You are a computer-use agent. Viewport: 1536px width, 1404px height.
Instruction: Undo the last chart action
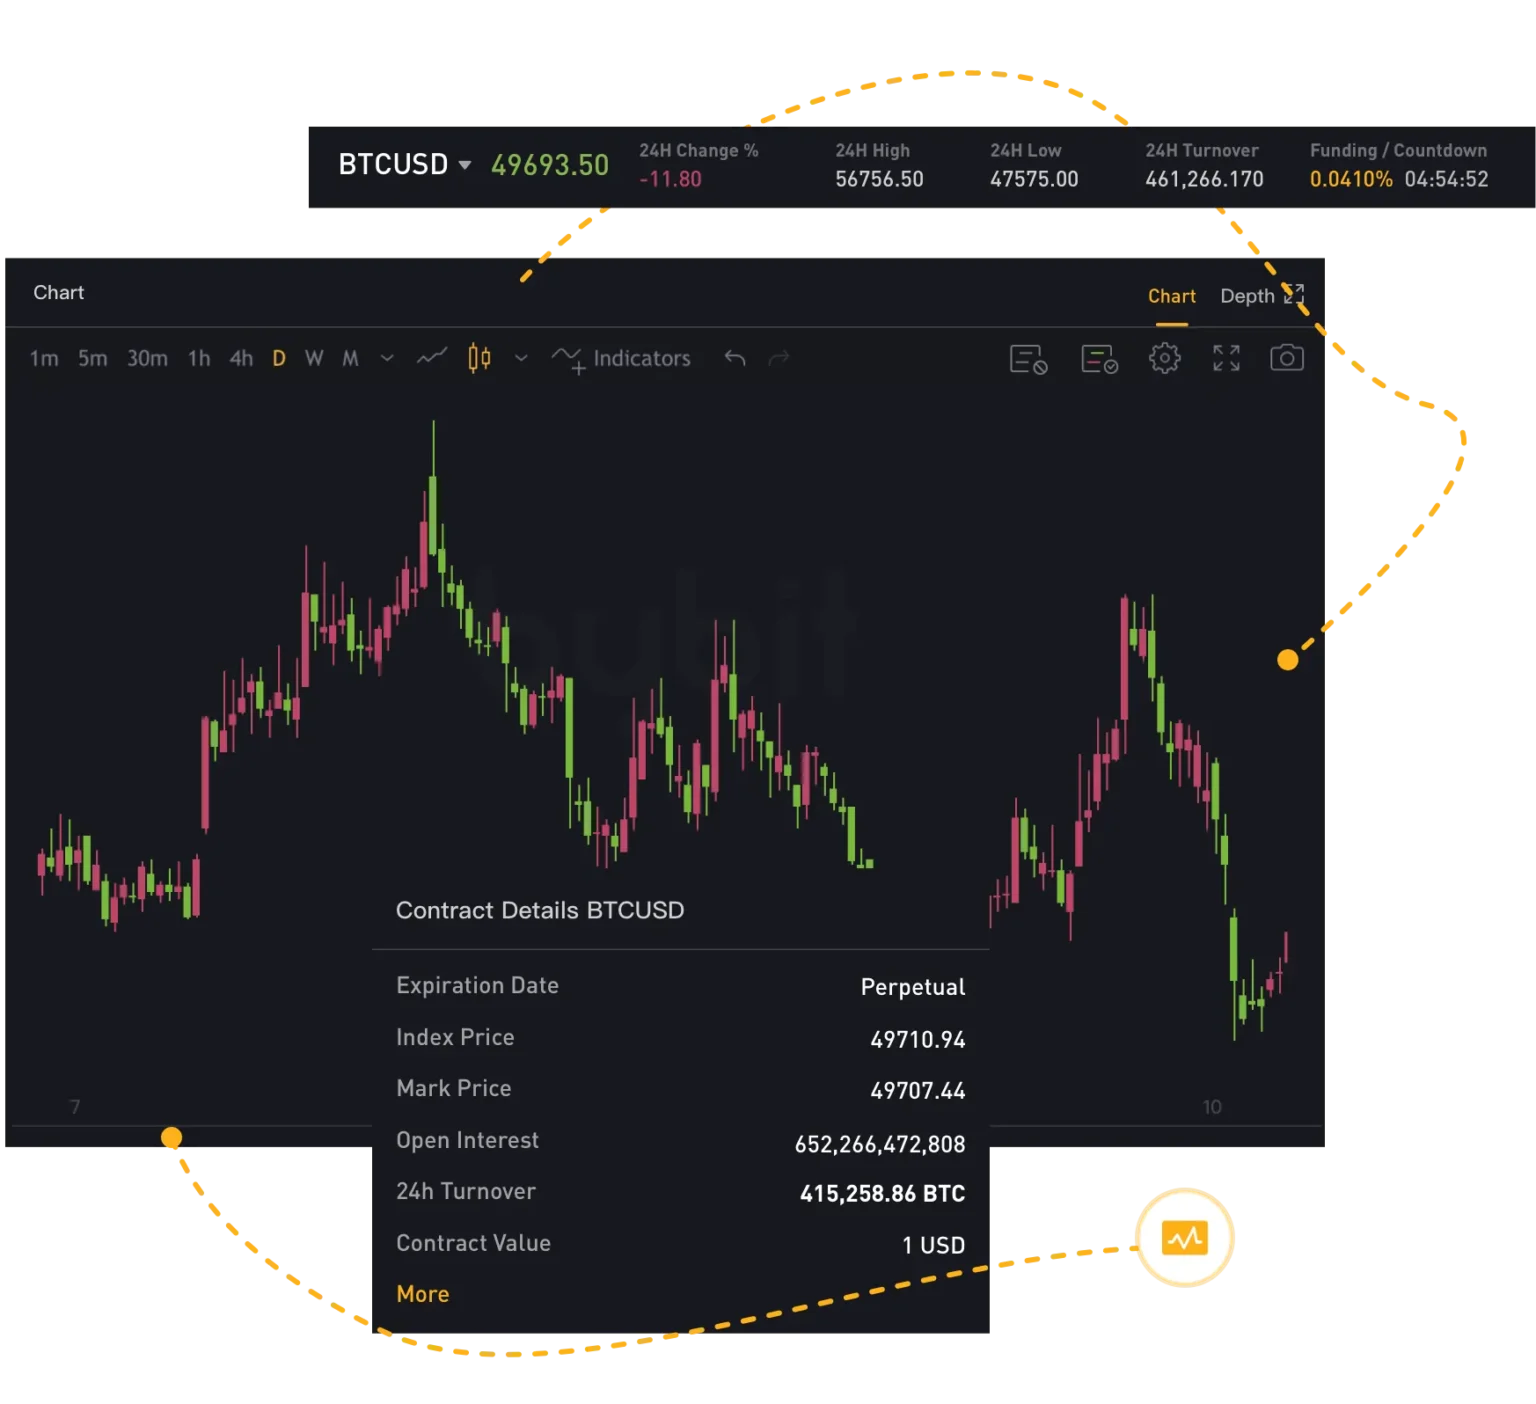(735, 358)
